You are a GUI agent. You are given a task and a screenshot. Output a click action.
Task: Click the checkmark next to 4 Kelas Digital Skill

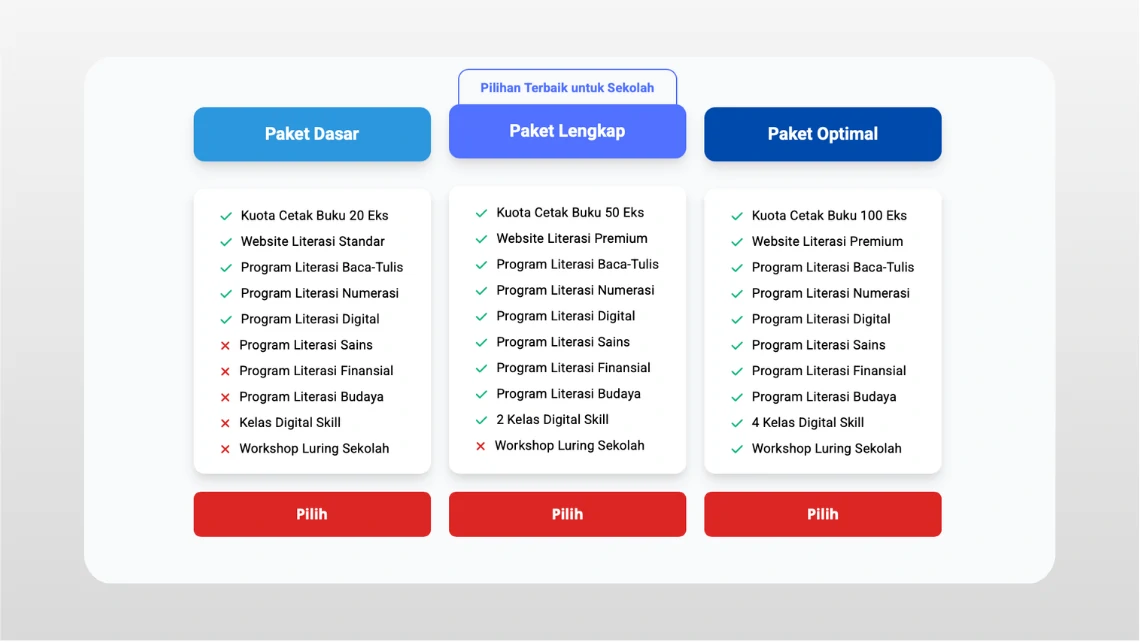[736, 423]
